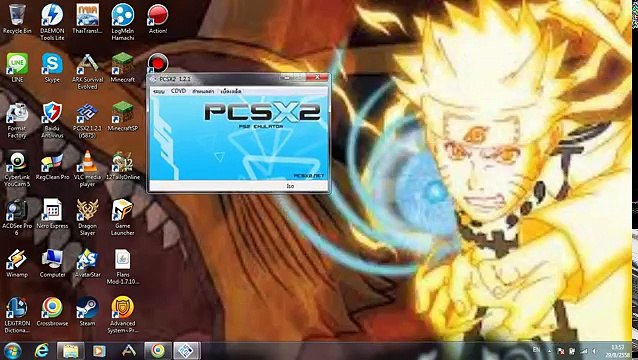This screenshot has height=360, width=638.
Task: Select the VLC media player shortcut
Action: tap(87, 169)
